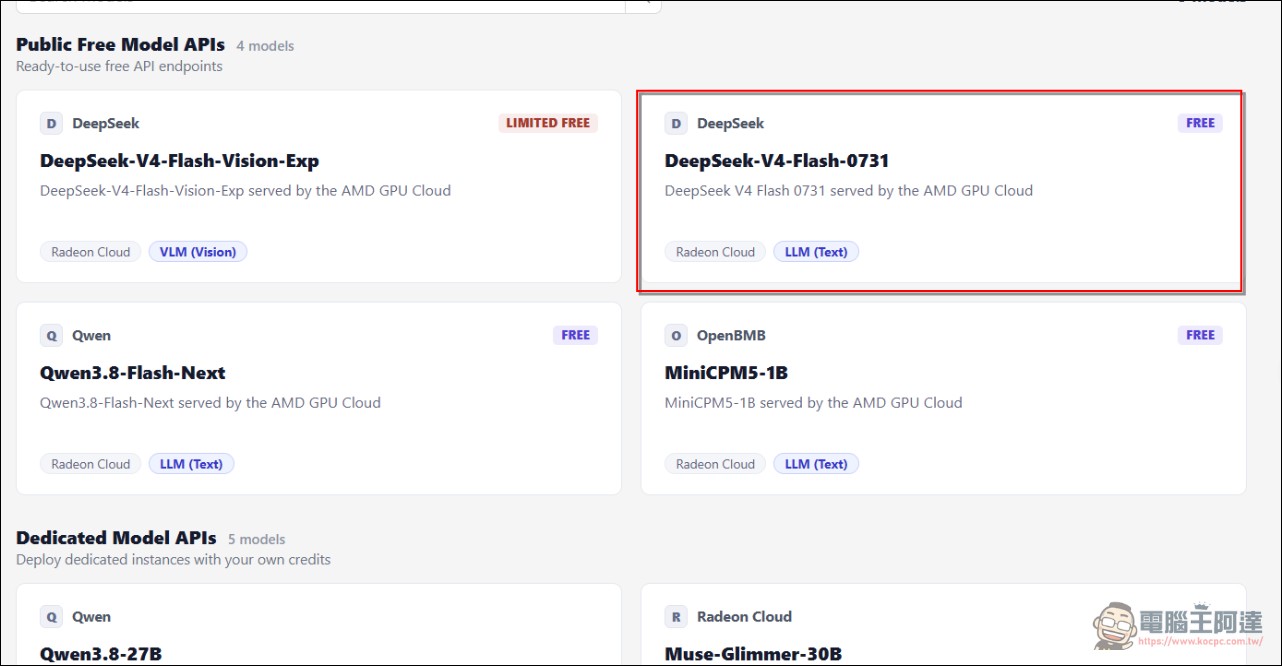Click the Q icon on the Qwen3.8-27B card
This screenshot has height=666, width=1282.
click(51, 617)
